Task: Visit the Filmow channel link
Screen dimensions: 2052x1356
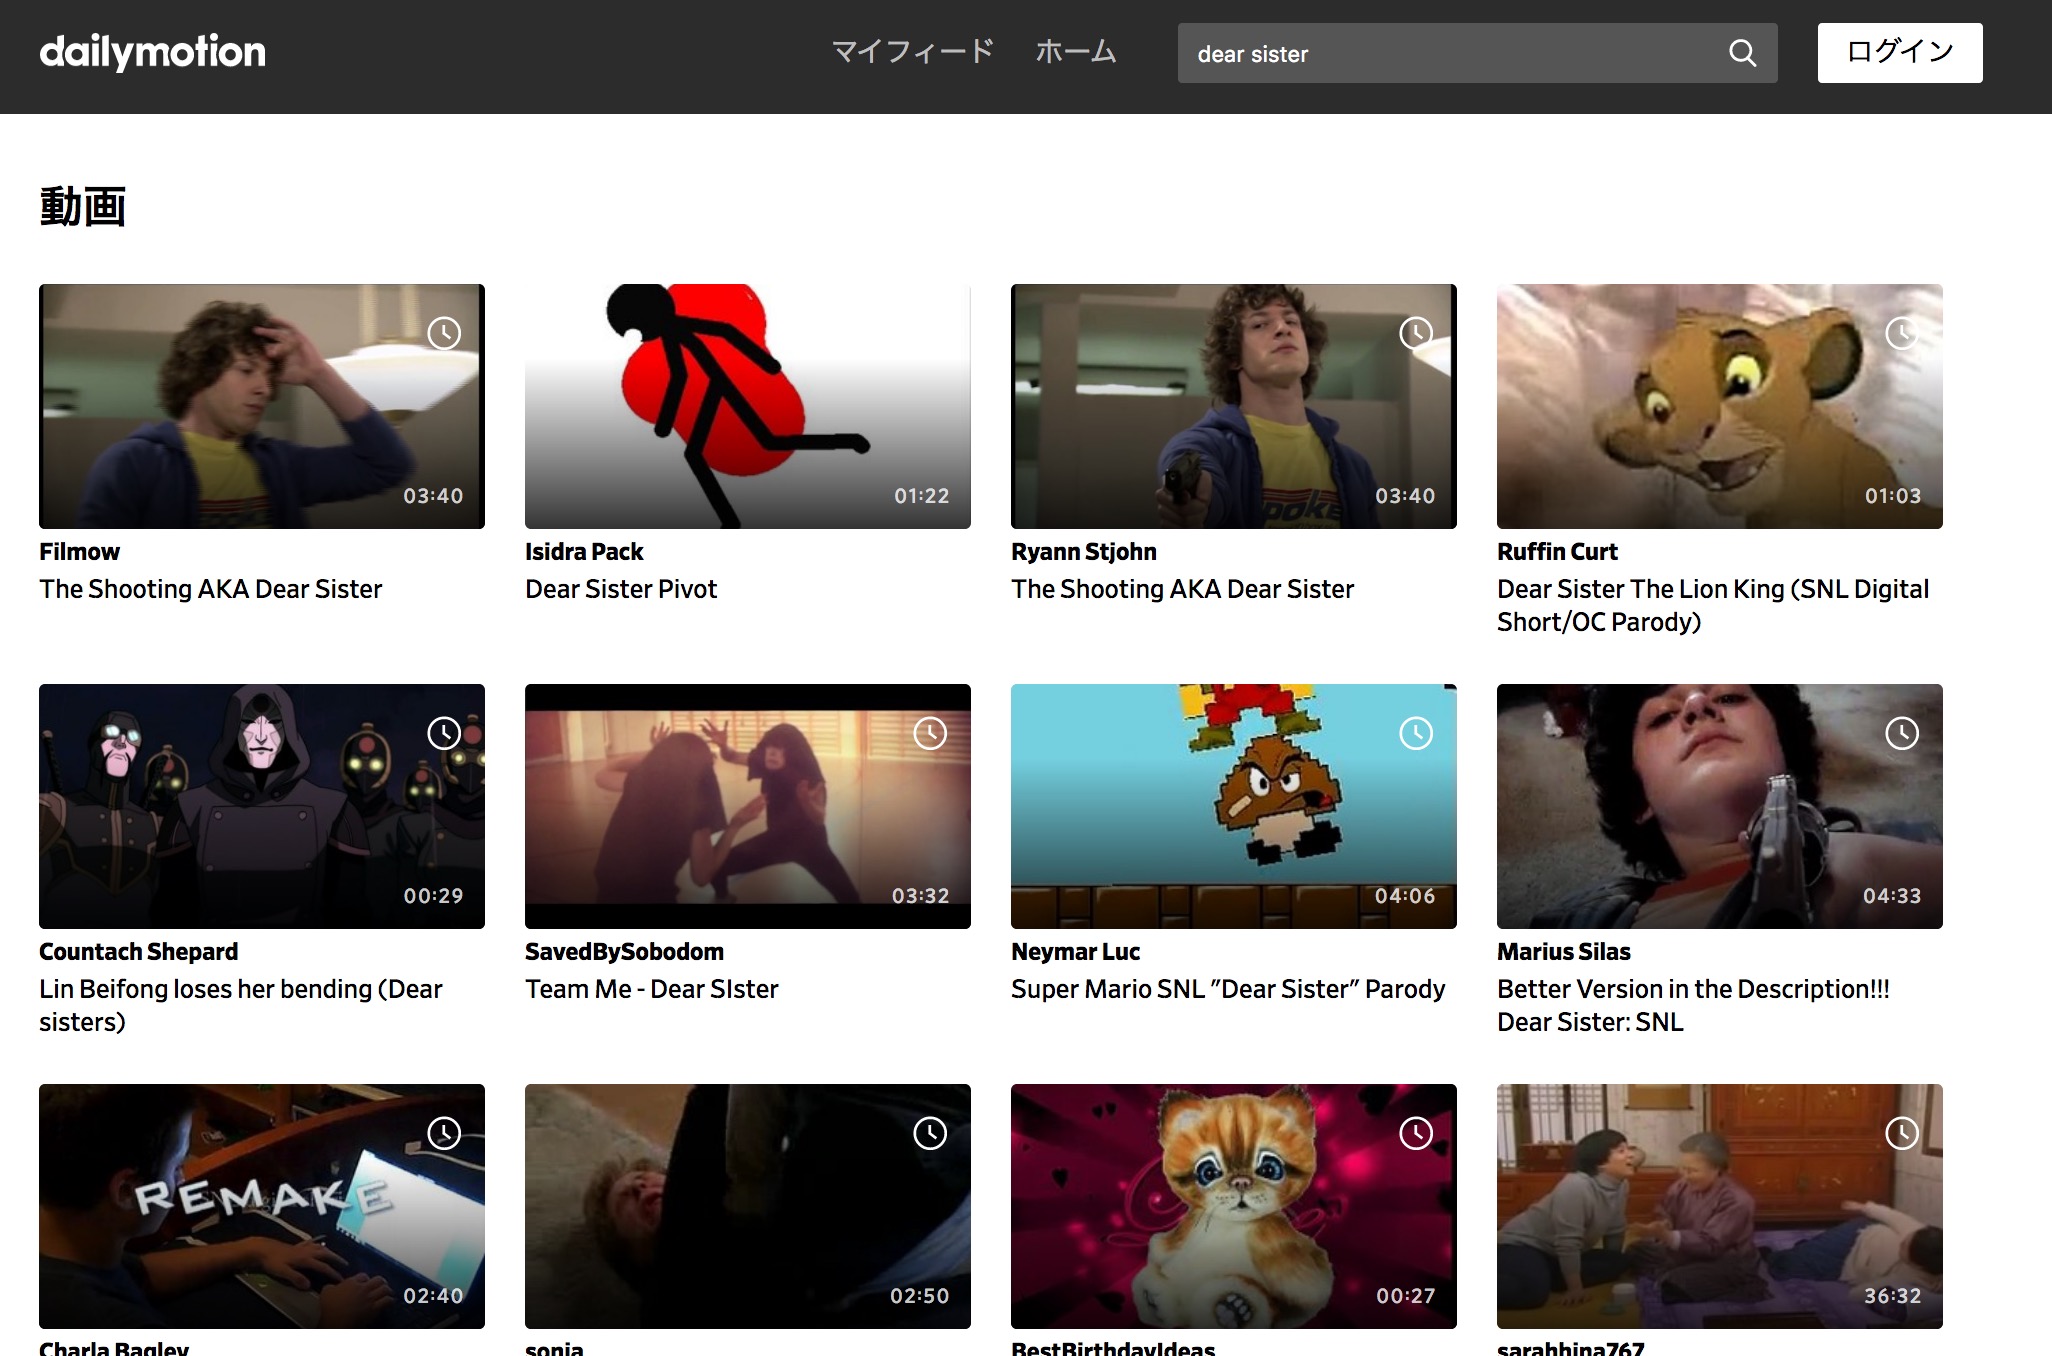Action: pos(79,552)
